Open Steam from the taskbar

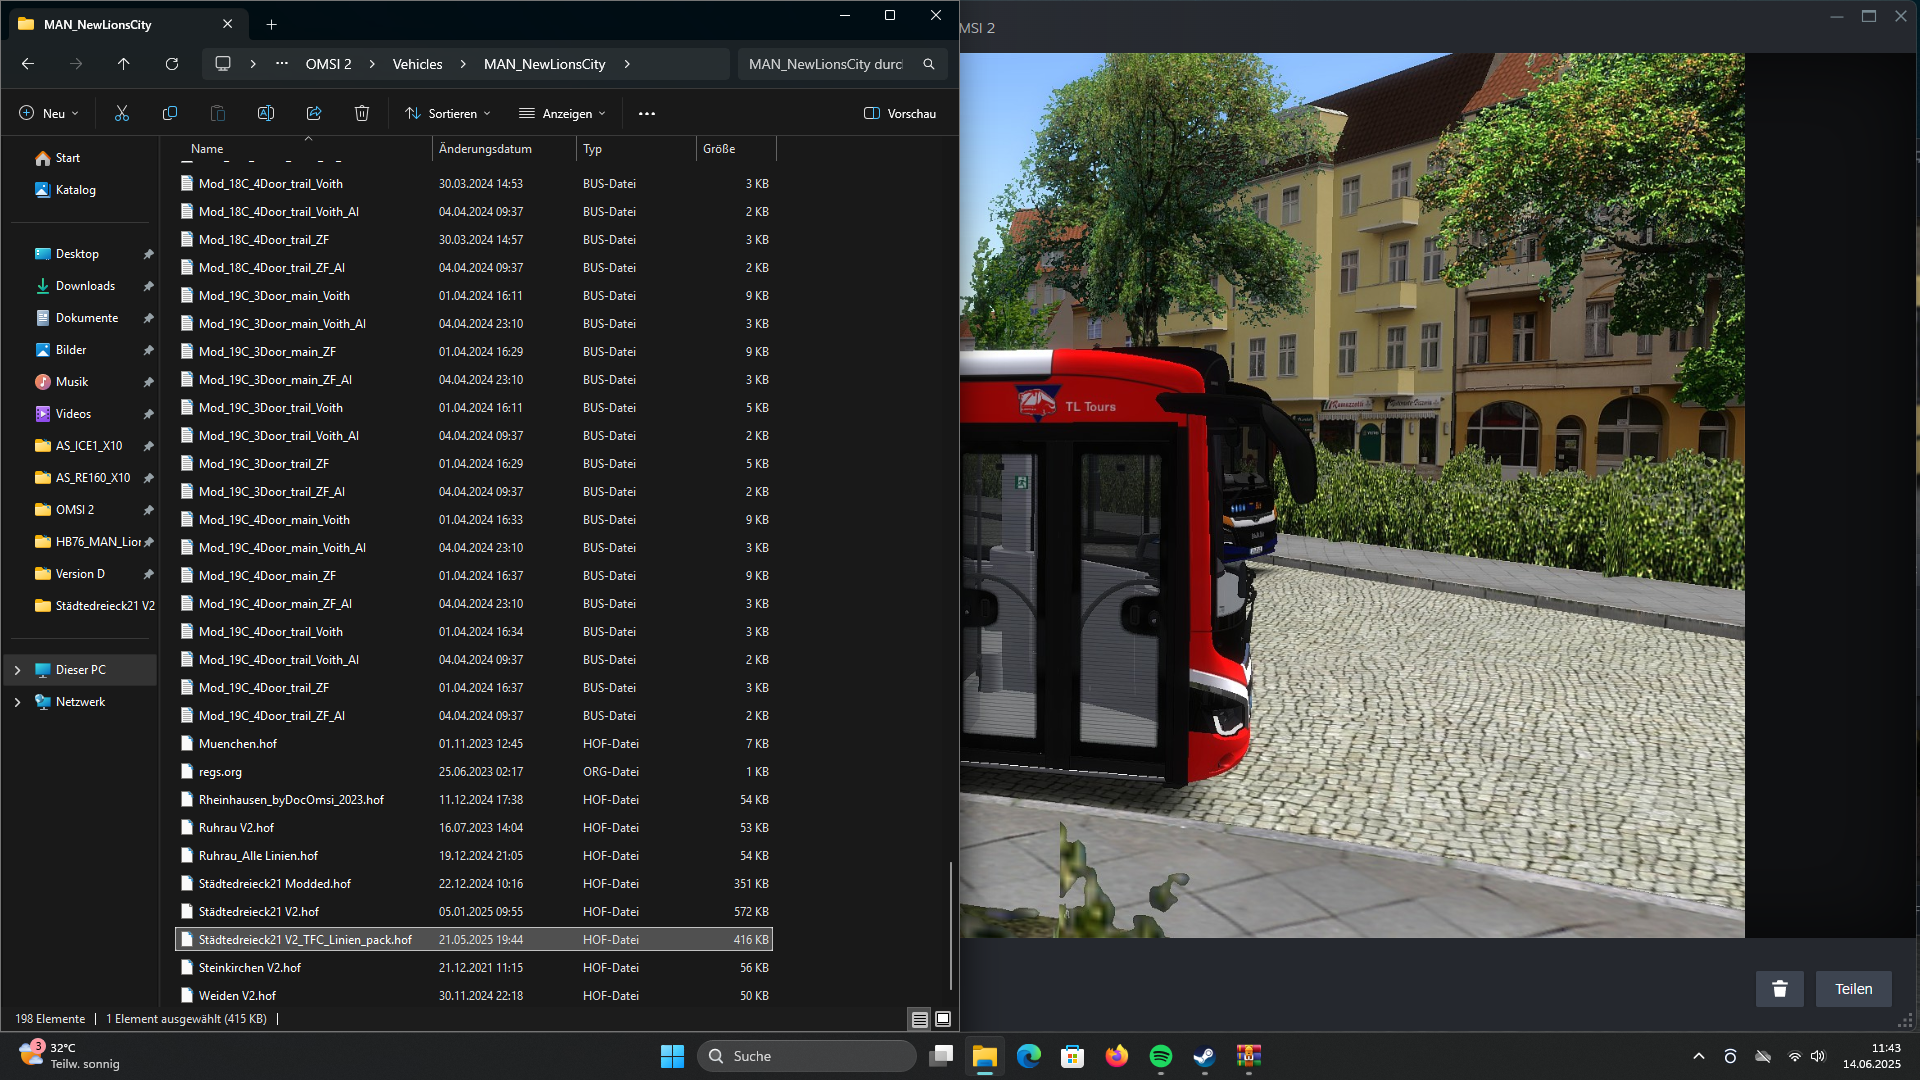pos(1204,1056)
